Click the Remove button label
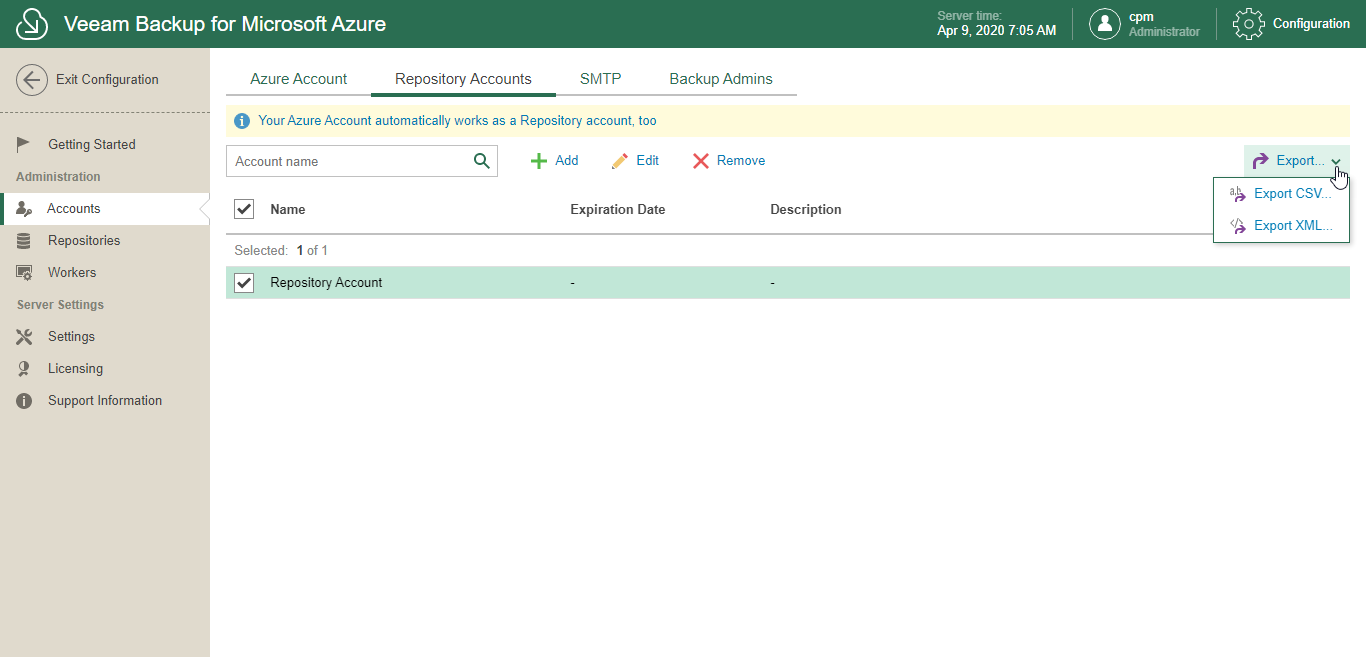The image size is (1366, 657). click(741, 161)
